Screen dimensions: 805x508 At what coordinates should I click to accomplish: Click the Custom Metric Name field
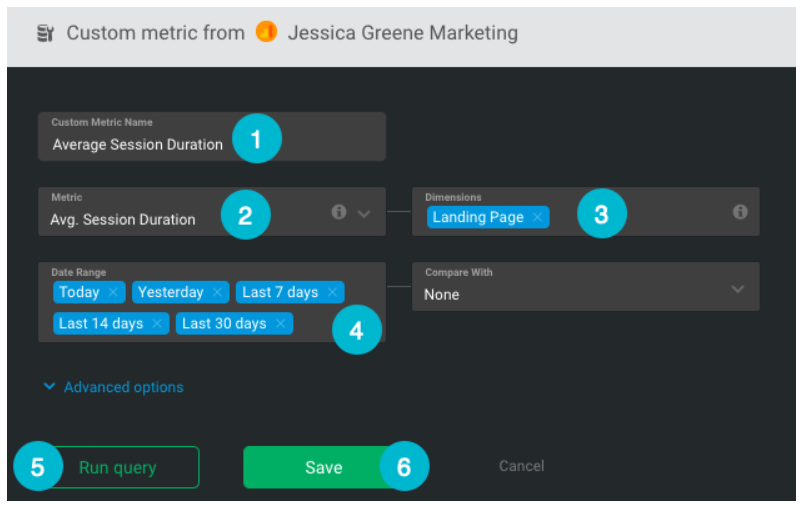pyautogui.click(x=138, y=144)
